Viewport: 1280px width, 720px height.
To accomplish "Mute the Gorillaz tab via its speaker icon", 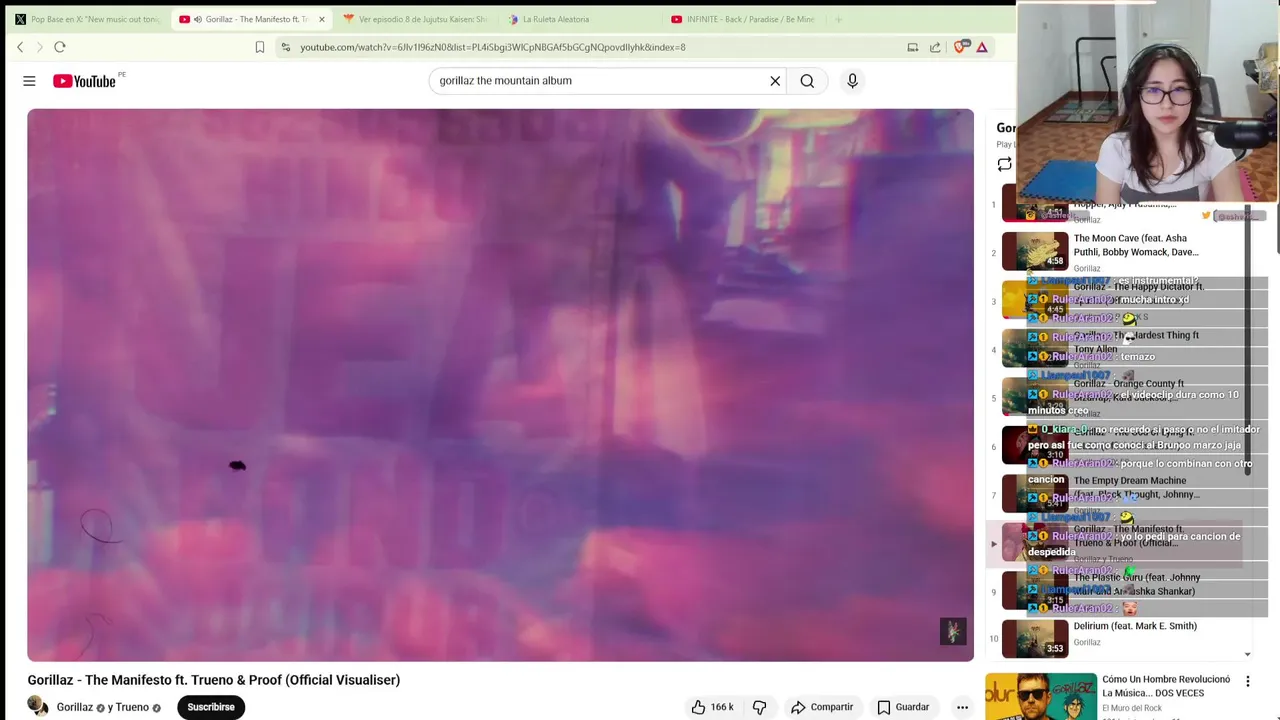I will [x=197, y=19].
